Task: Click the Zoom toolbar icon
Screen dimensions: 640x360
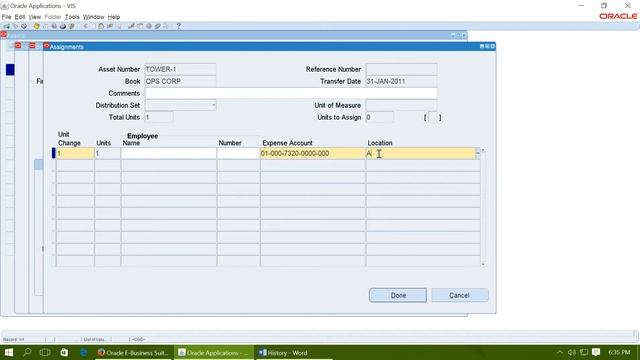Action: (x=140, y=26)
